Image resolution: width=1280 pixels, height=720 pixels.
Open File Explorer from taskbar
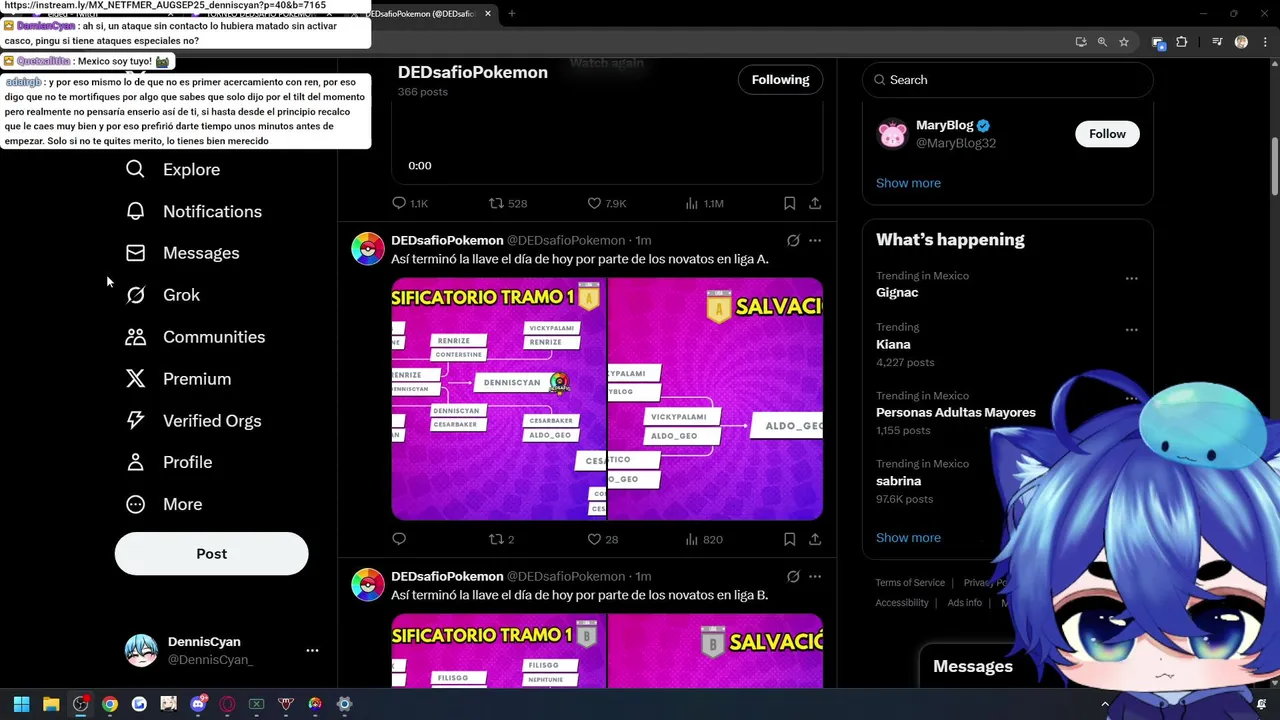[x=51, y=704]
